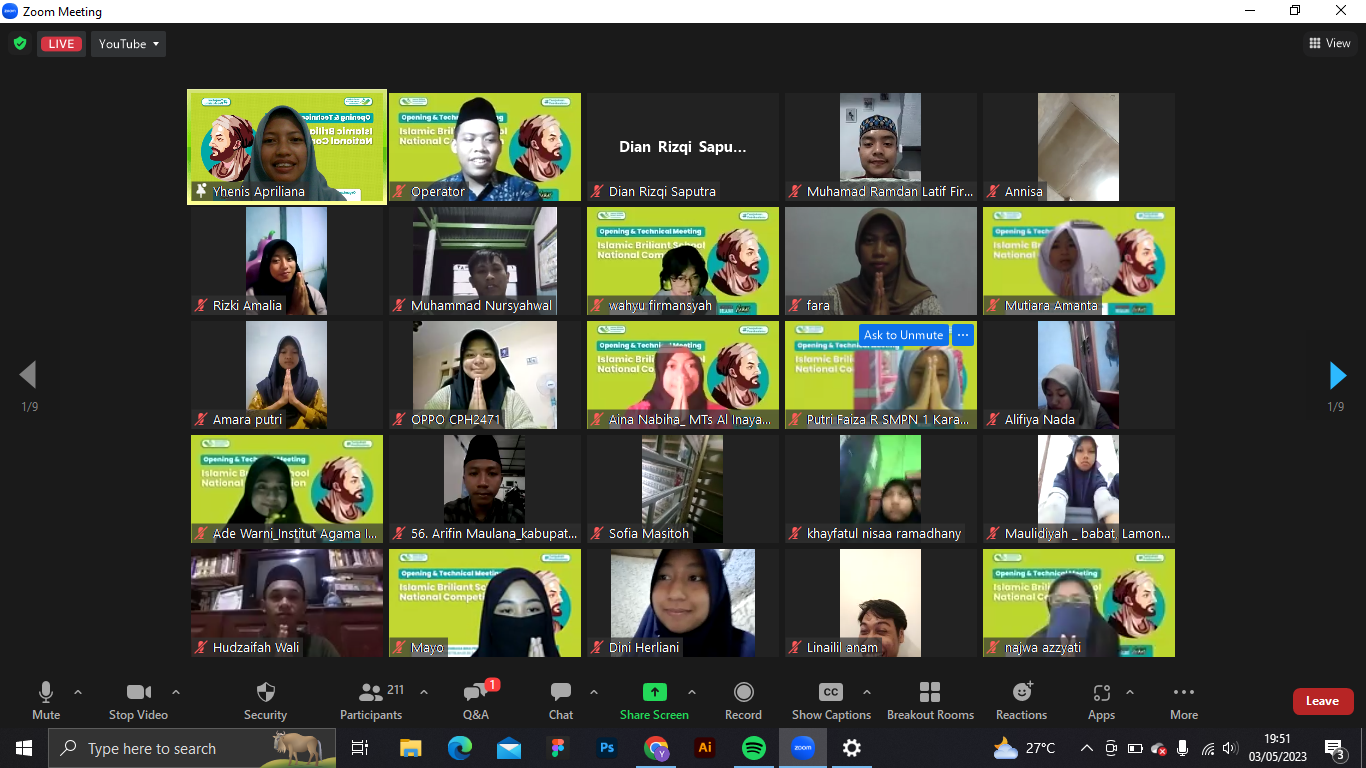Viewport: 1366px width, 768px height.
Task: Open the Chat panel
Action: [560, 693]
